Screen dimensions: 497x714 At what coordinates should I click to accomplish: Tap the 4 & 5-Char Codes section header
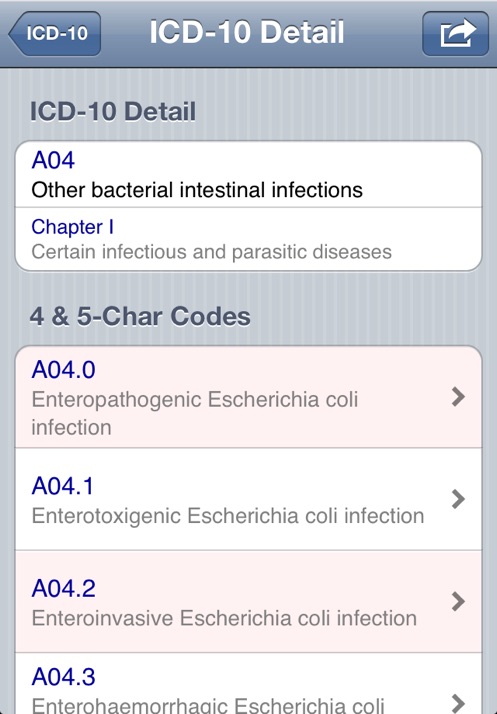coord(140,316)
